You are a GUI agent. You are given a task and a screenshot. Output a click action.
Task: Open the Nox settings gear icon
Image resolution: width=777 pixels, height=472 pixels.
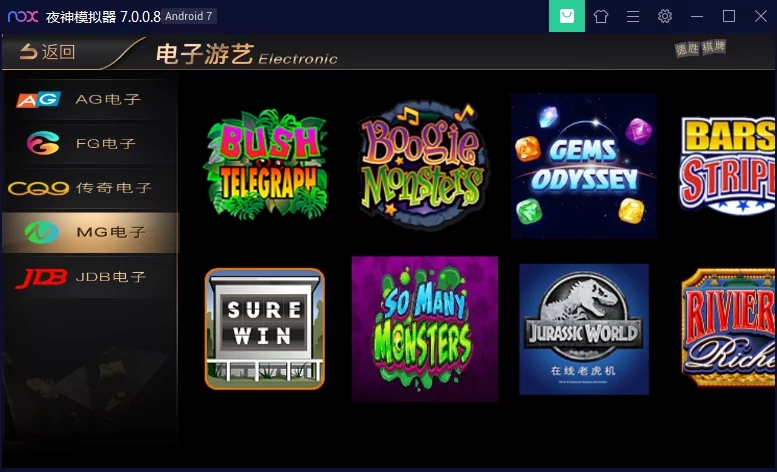coord(665,16)
